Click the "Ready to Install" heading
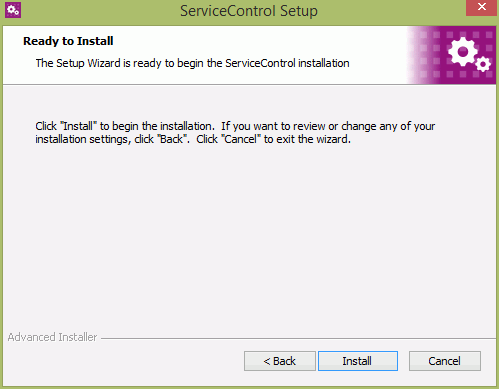 click(68, 41)
